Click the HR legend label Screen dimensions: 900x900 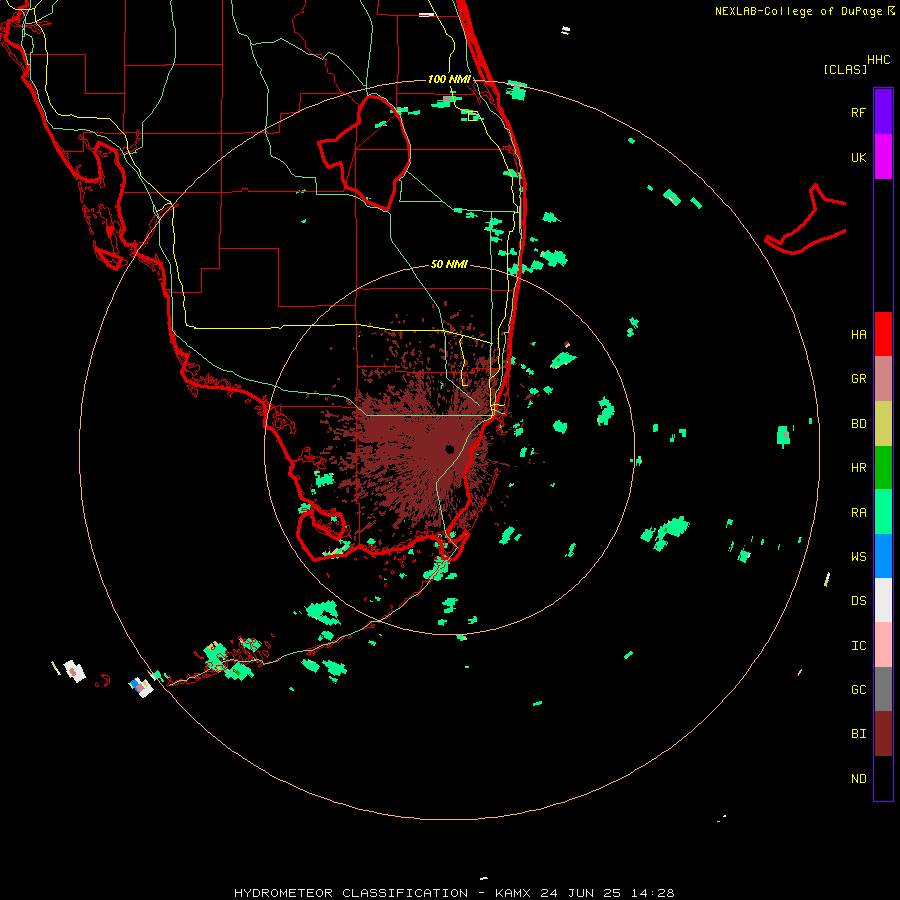coord(858,468)
